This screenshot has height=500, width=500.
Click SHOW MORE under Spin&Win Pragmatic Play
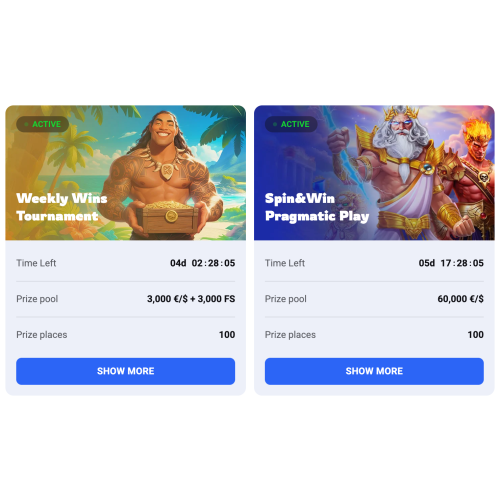click(374, 371)
